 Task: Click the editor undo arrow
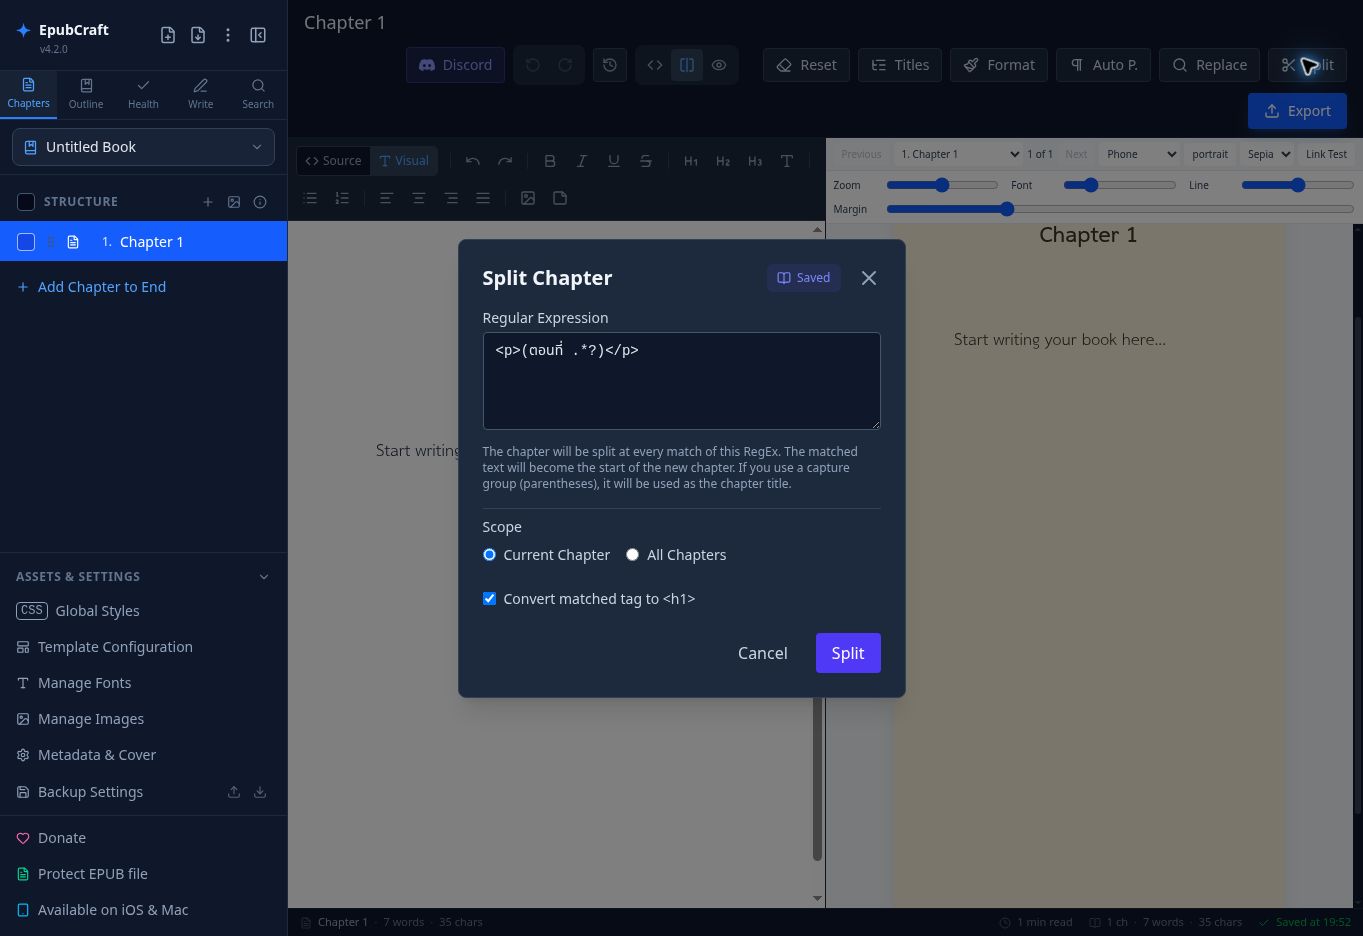pos(473,161)
